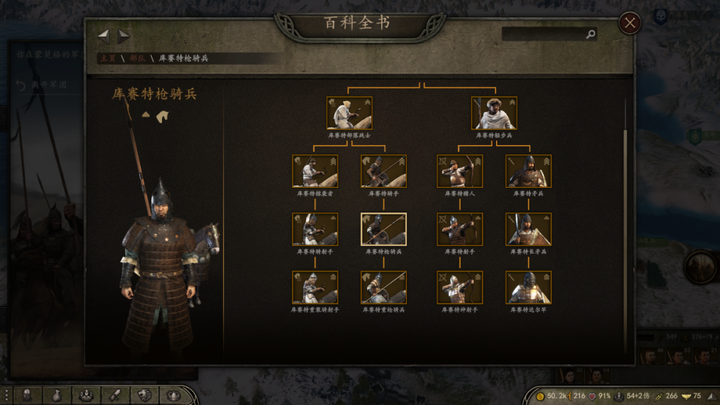Viewport: 720px width, 405px height.
Task: Select the 主页 breadcrumb link
Action: pyautogui.click(x=108, y=58)
